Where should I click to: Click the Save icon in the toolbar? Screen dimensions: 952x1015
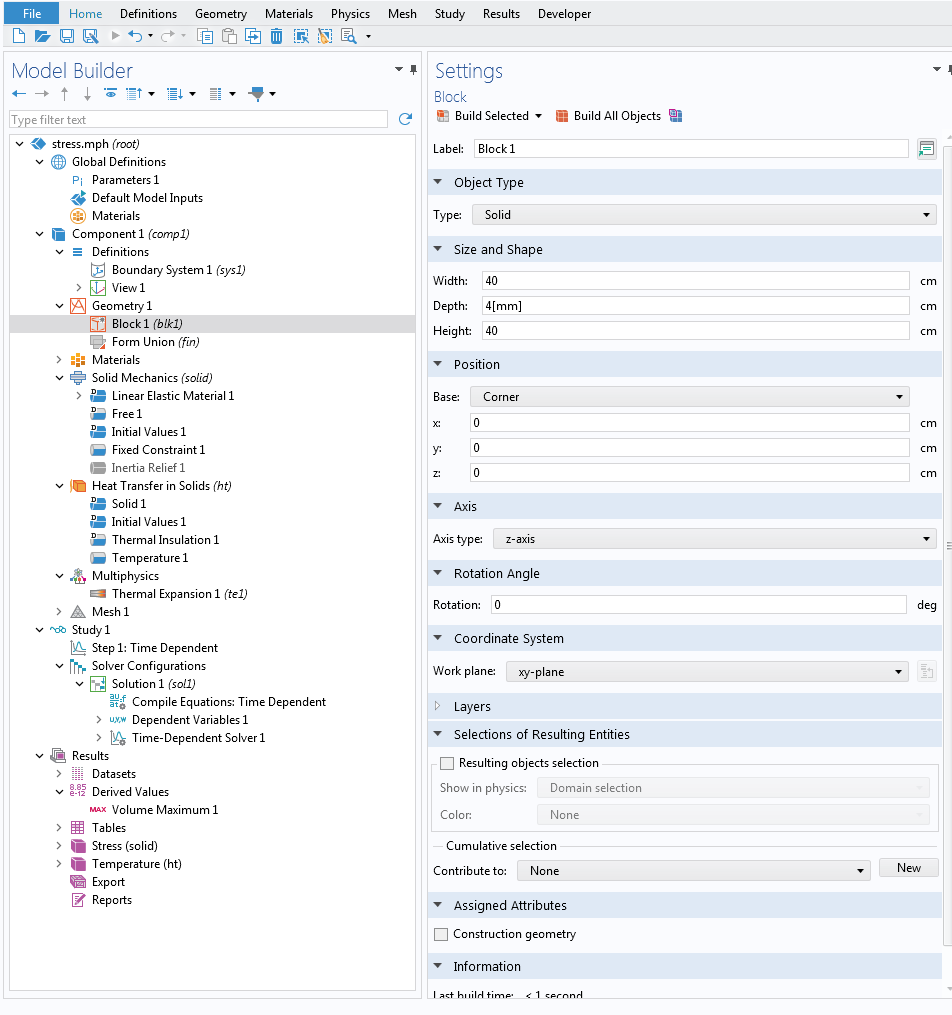(x=66, y=36)
